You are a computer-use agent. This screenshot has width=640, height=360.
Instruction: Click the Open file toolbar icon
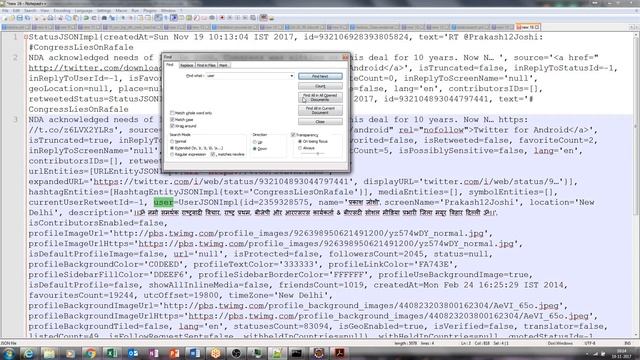(12, 18)
